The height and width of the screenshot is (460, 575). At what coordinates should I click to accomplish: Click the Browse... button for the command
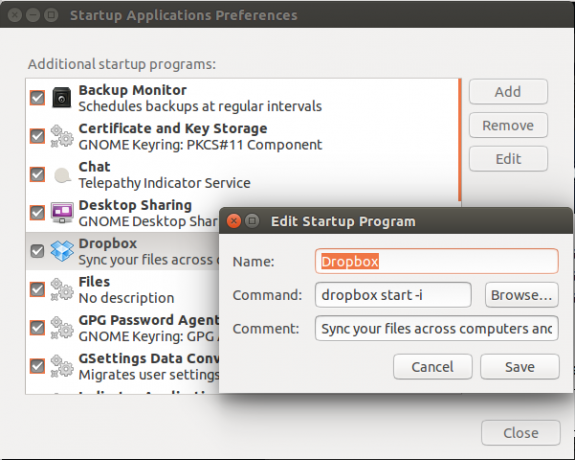point(521,295)
